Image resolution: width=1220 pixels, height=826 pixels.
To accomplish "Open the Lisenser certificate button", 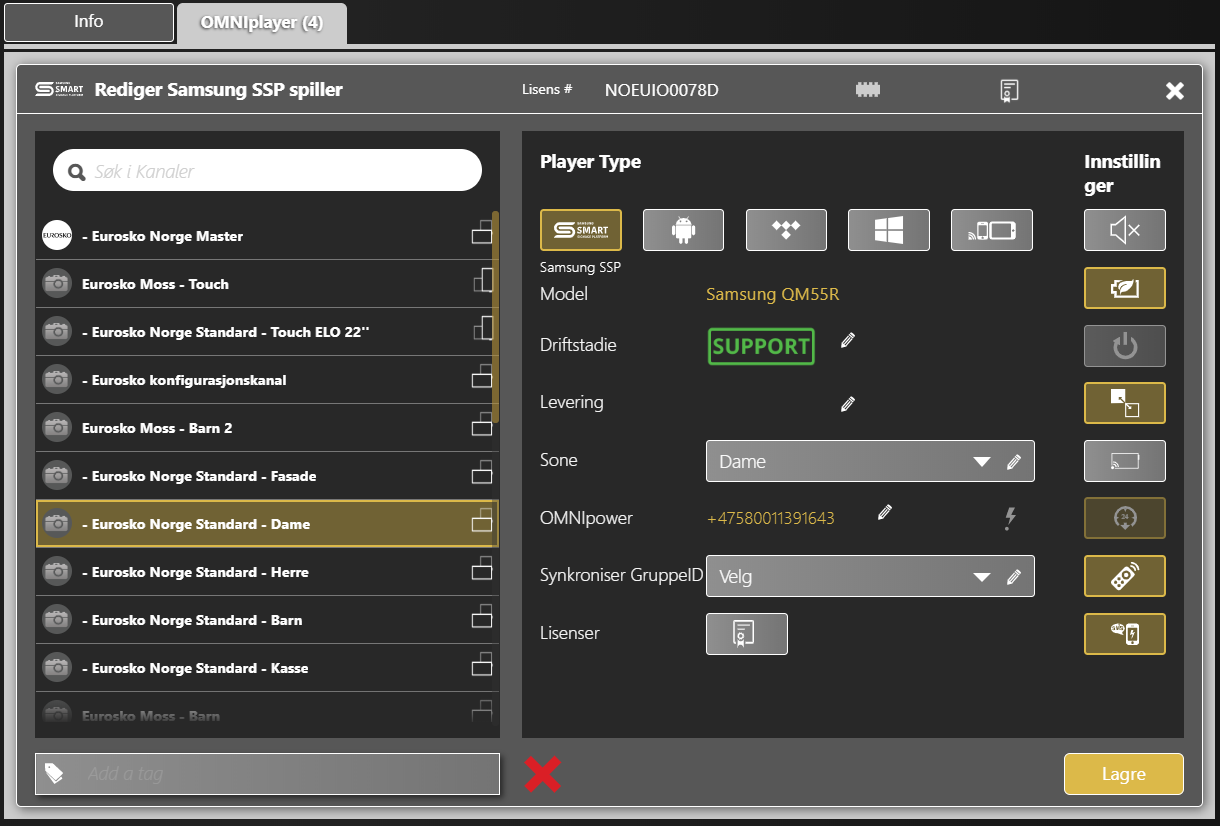I will pos(747,634).
